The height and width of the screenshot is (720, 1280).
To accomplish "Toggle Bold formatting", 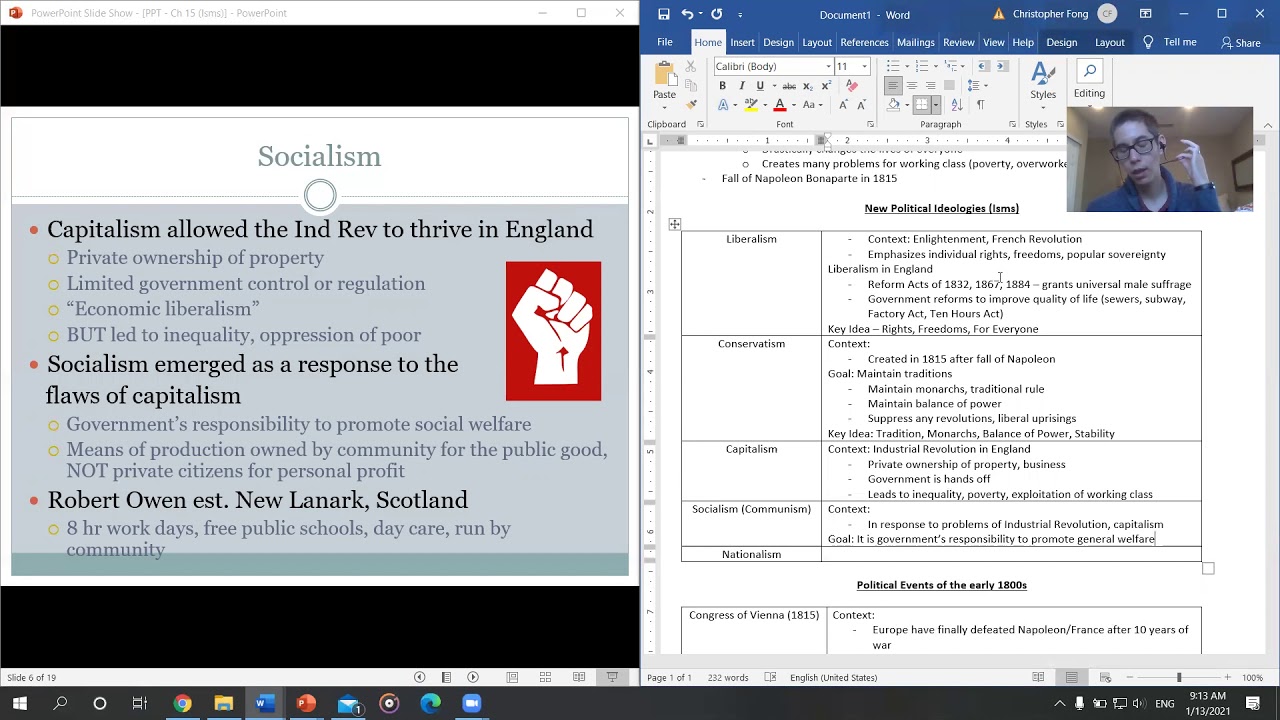I will coord(722,86).
